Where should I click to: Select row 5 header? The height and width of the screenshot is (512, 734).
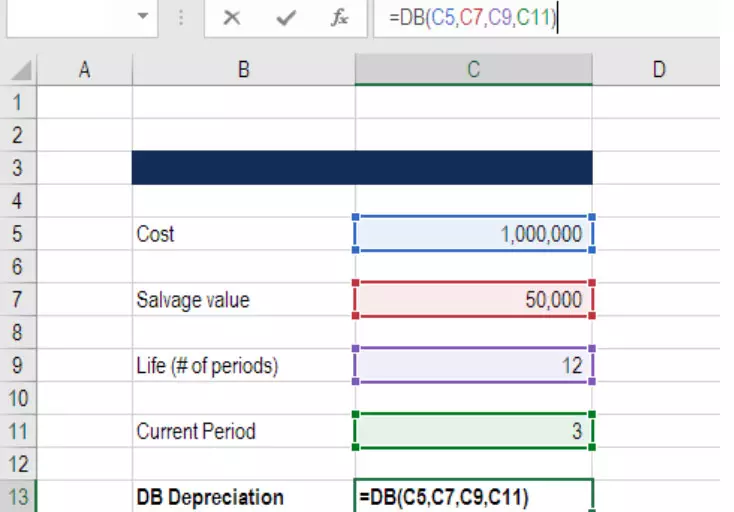pos(18,234)
